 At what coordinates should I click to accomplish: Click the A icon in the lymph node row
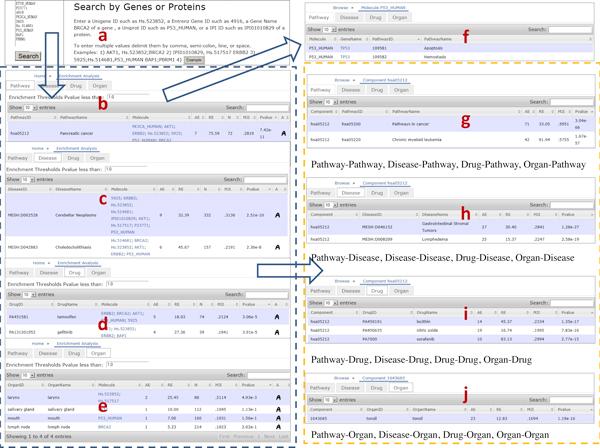click(x=278, y=427)
